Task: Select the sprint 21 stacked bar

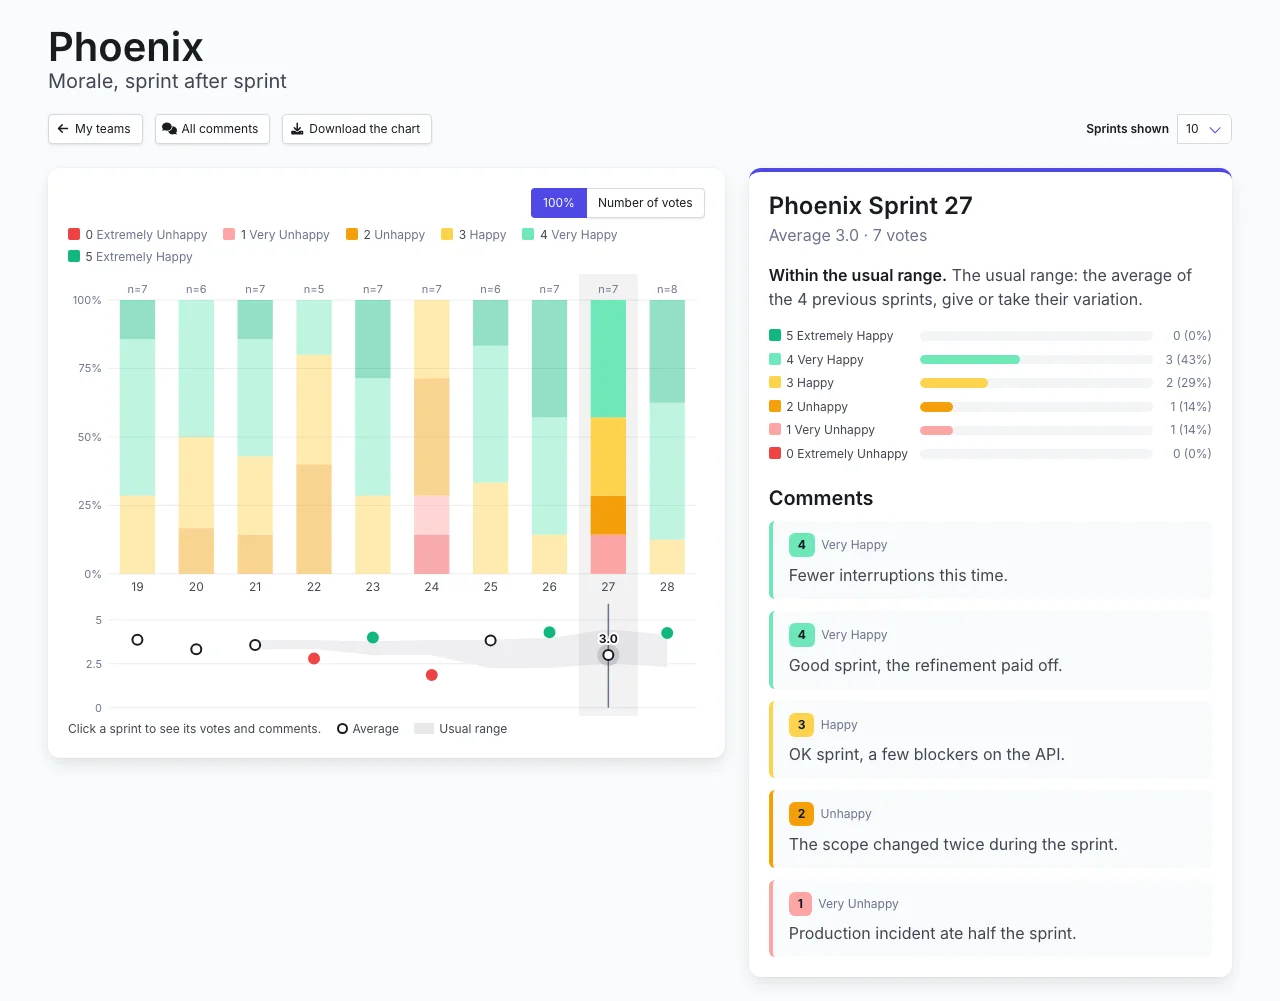Action: (255, 437)
